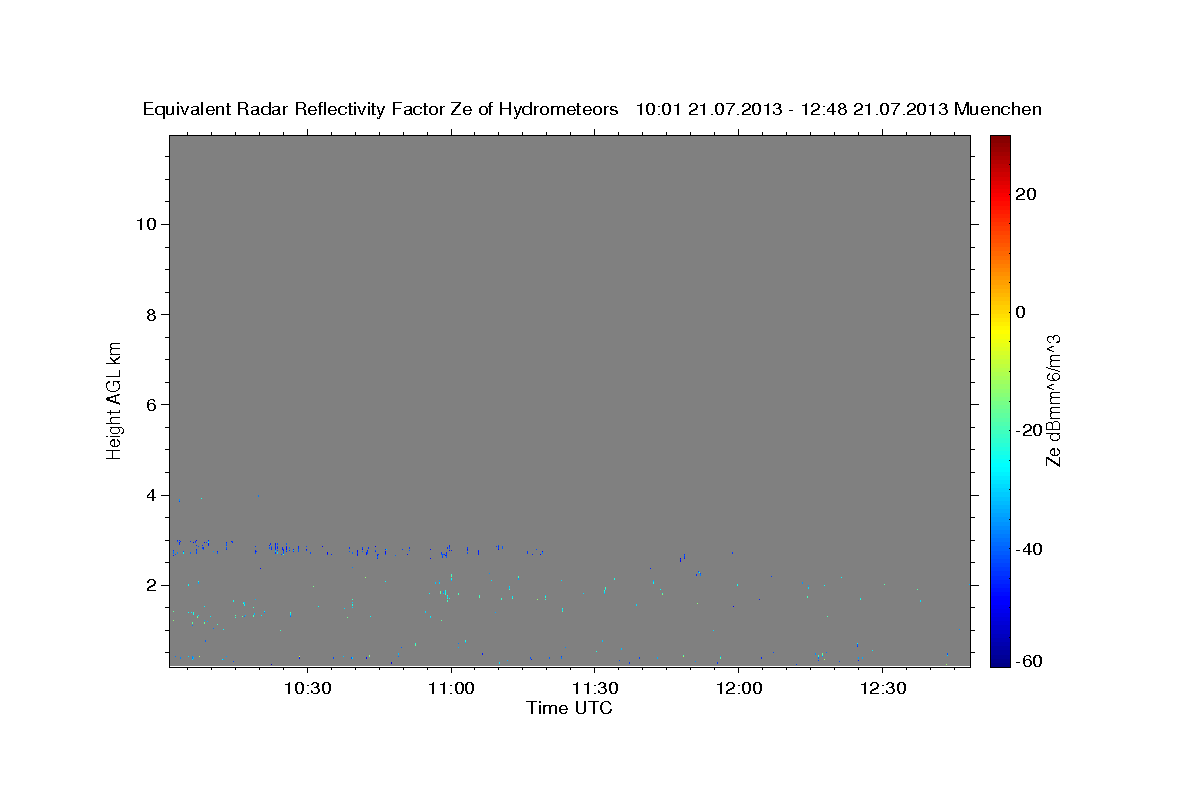Image resolution: width=1200 pixels, height=800 pixels.
Task: Click the 4 km height tick label
Action: tap(152, 495)
